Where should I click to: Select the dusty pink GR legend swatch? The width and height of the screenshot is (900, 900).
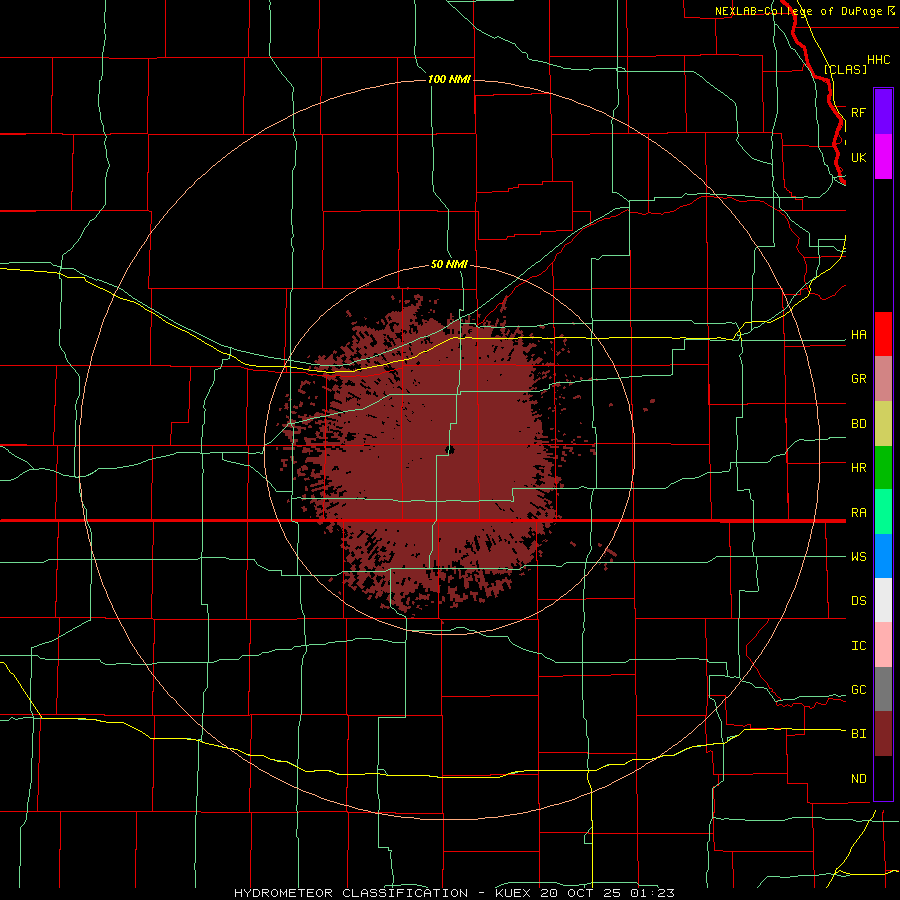tap(883, 379)
